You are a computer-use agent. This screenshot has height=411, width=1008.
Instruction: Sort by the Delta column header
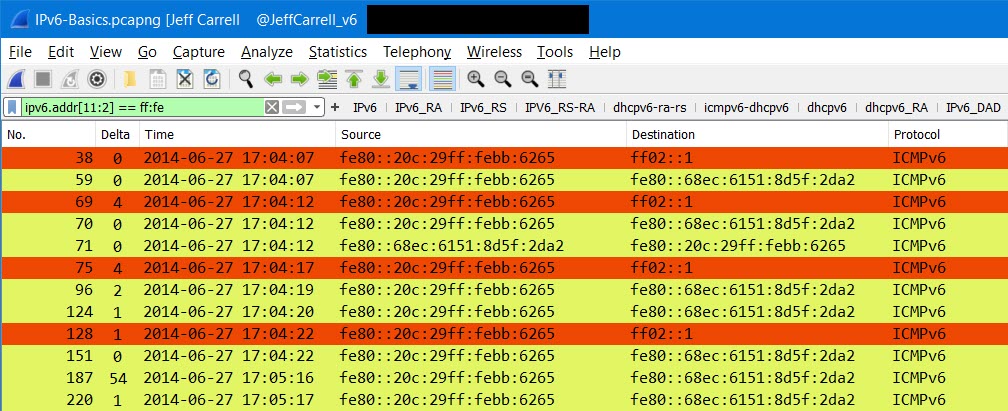click(117, 135)
